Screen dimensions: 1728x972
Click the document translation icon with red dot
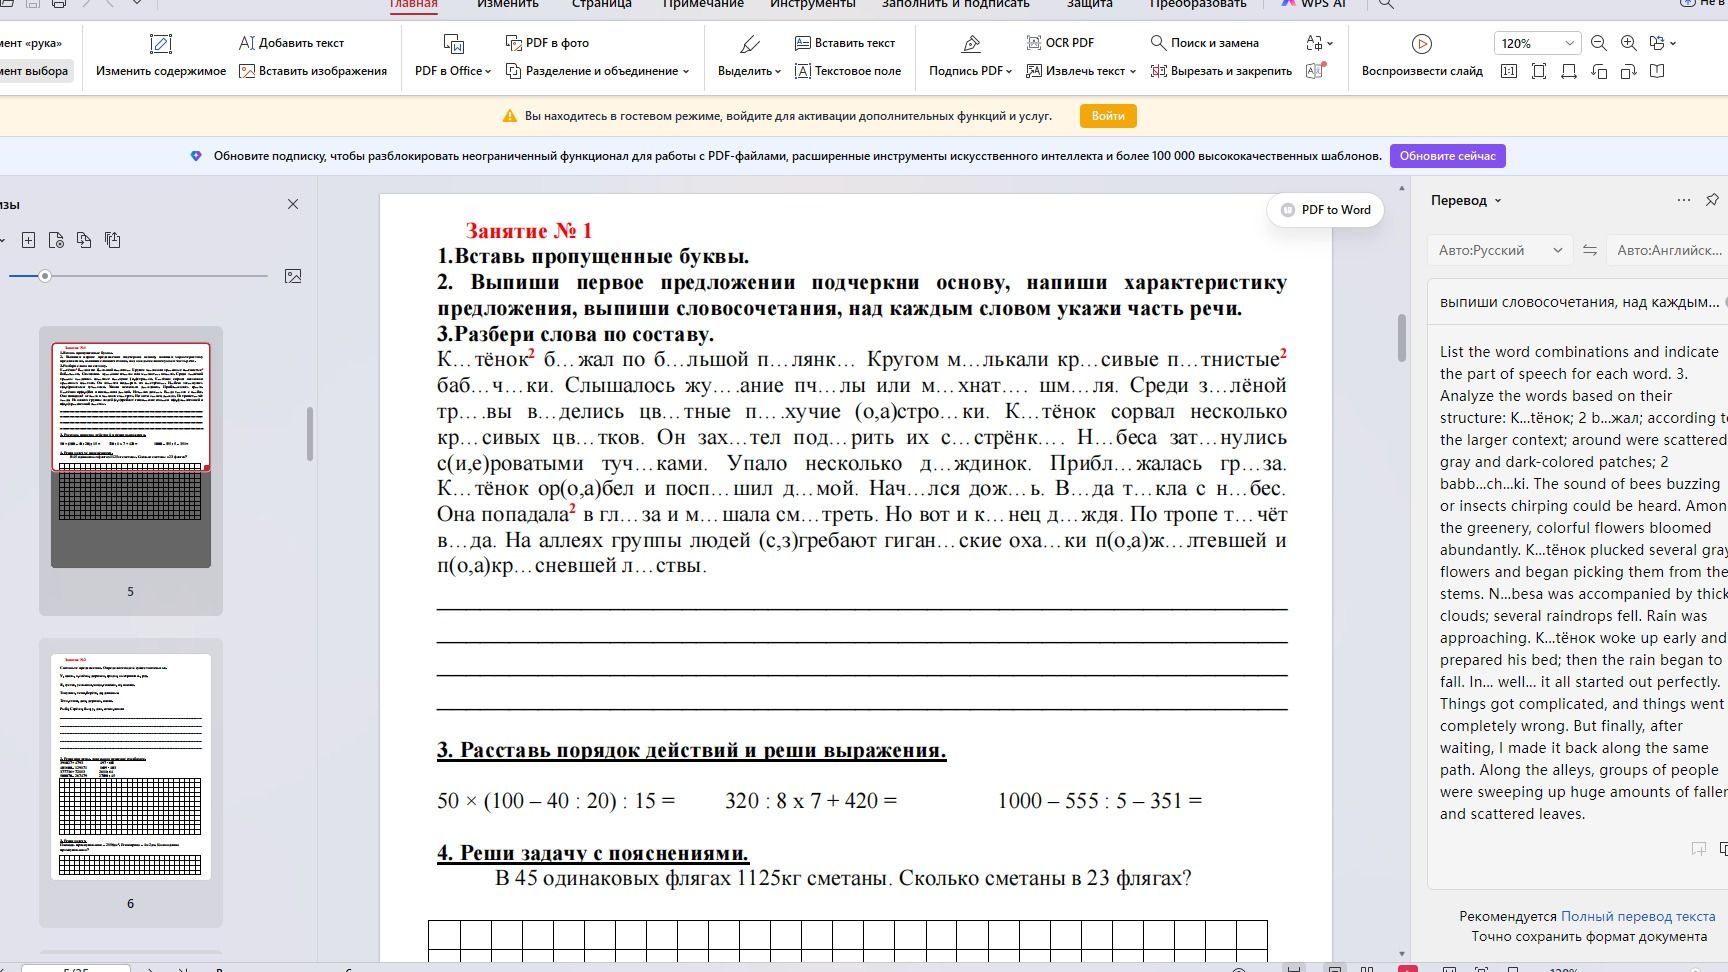[x=1316, y=71]
